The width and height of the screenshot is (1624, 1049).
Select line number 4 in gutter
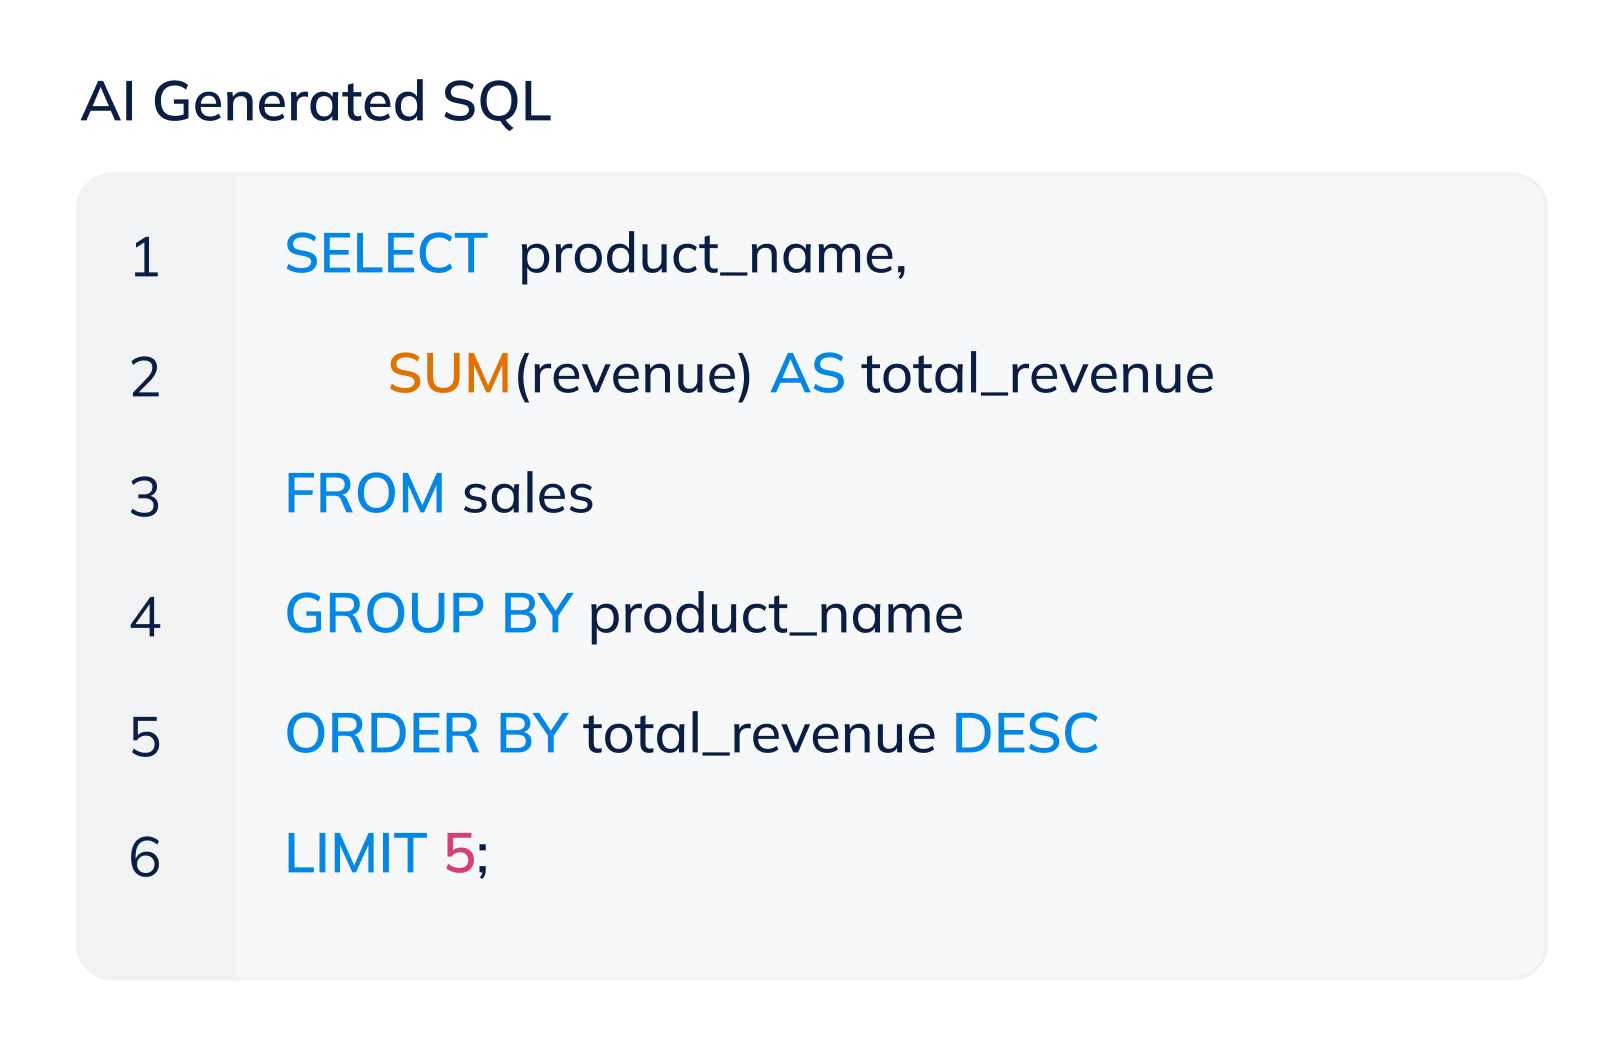click(145, 616)
